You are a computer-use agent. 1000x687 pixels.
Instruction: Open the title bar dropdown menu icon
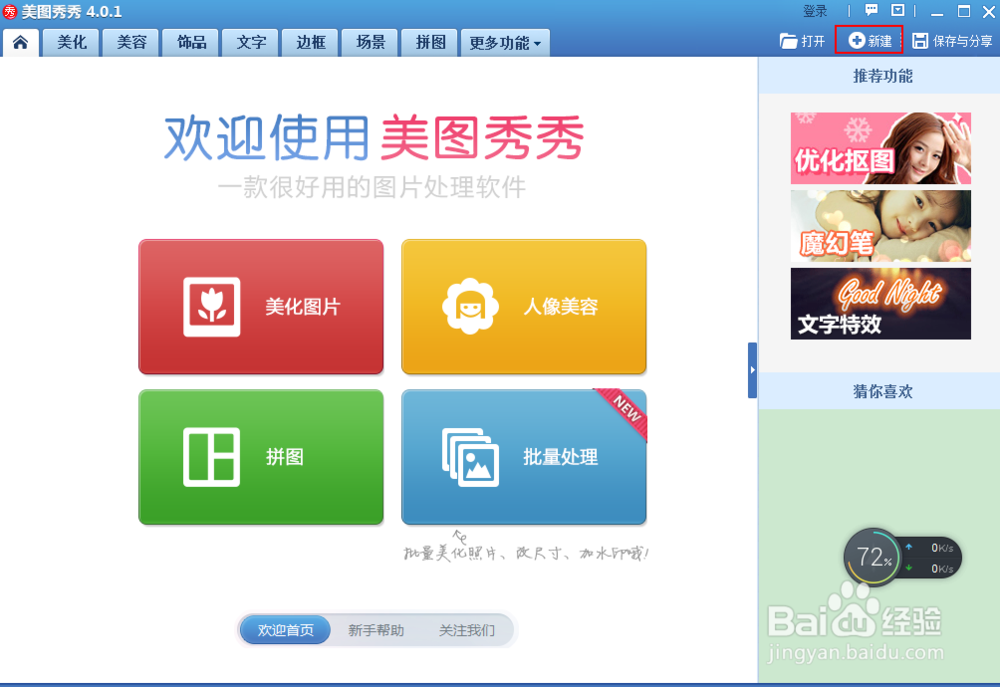[x=897, y=10]
